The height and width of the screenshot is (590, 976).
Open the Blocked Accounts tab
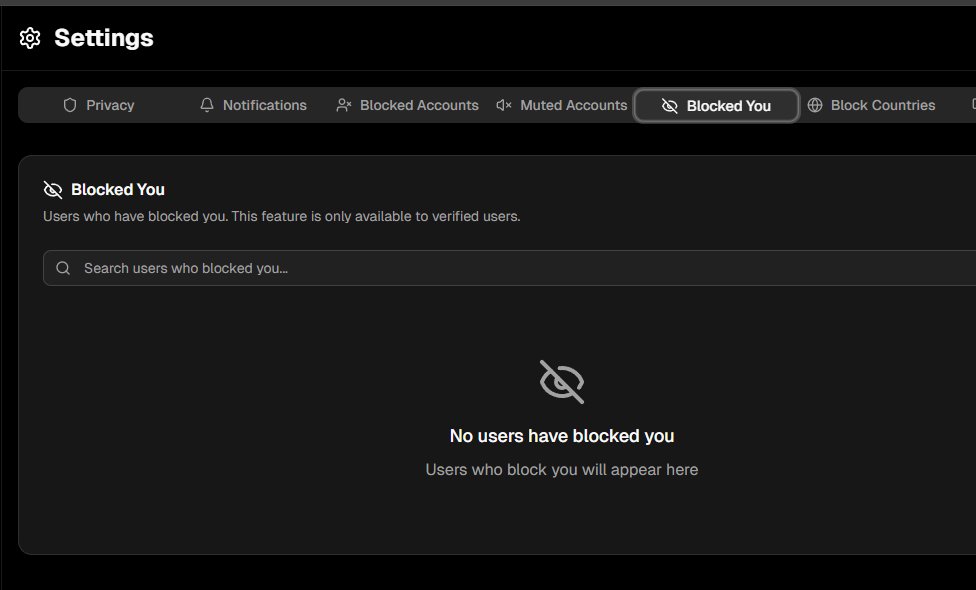coord(407,105)
